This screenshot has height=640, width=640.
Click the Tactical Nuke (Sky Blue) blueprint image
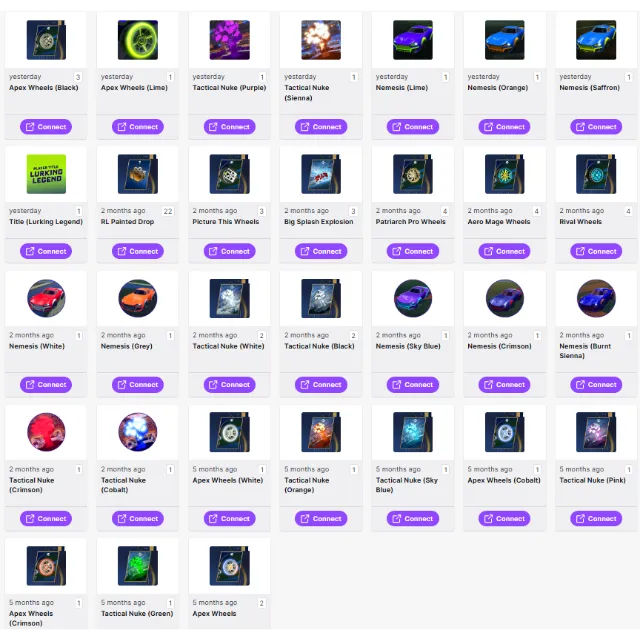click(x=413, y=432)
